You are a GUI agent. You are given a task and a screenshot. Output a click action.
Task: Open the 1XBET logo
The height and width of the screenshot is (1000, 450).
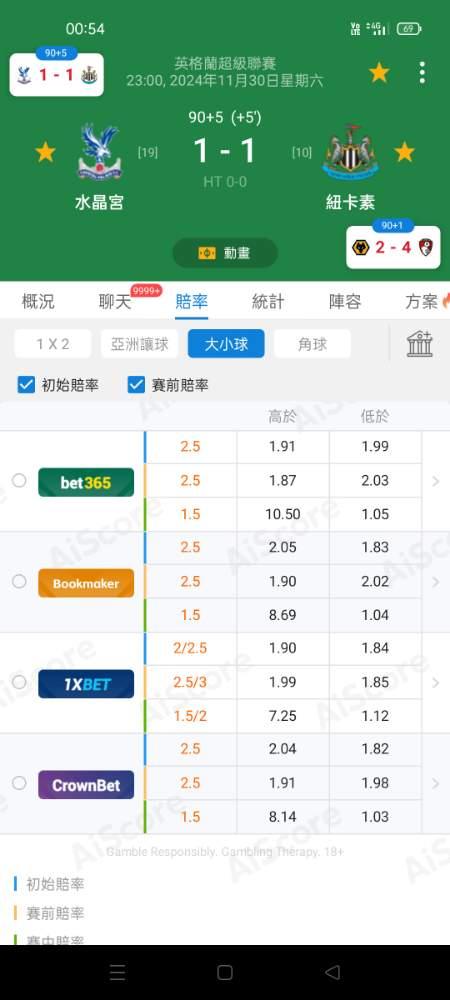pos(86,684)
